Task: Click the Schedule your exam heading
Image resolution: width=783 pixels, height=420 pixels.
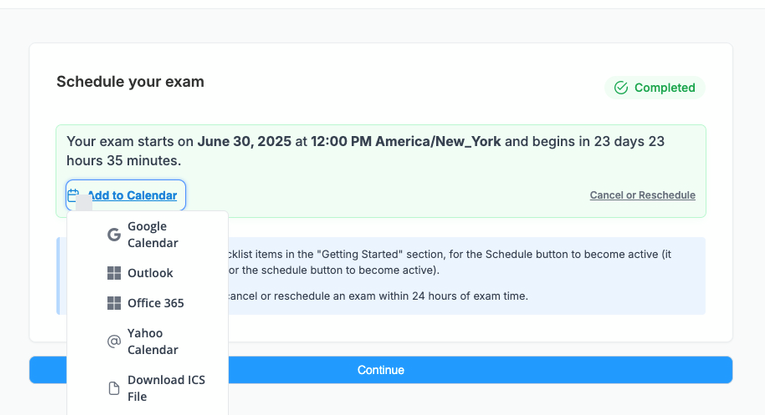Action: pos(130,82)
